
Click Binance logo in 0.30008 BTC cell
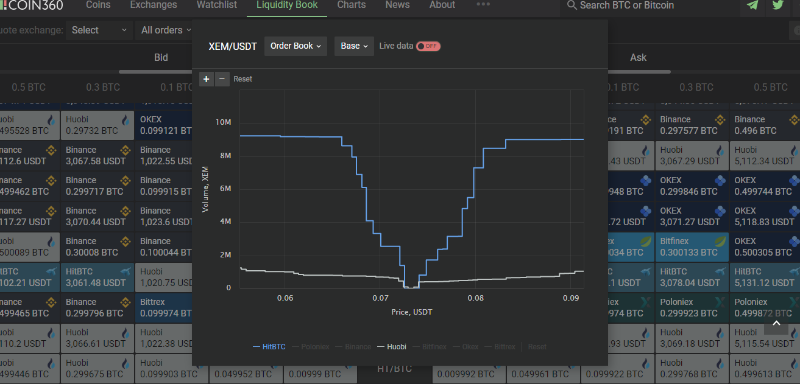[x=126, y=241]
